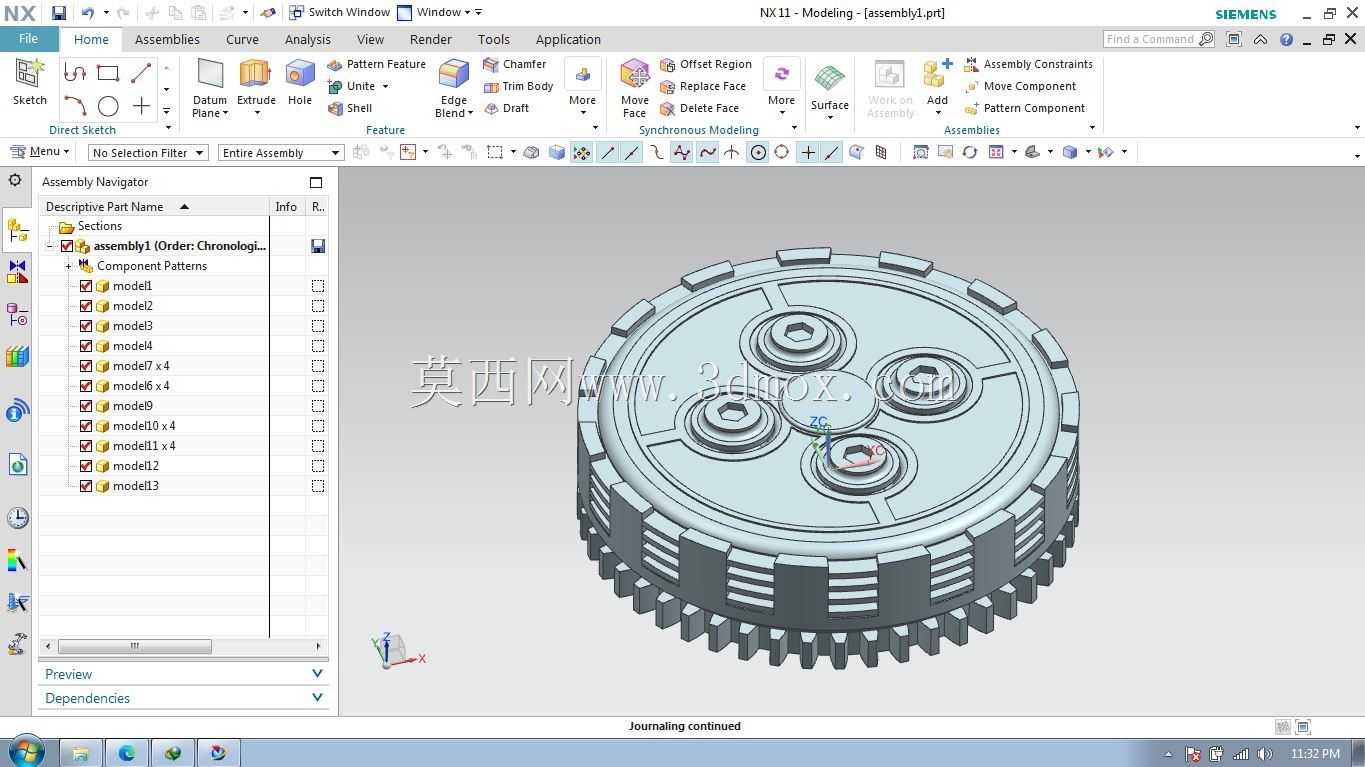The height and width of the screenshot is (767, 1365).
Task: Choose the Move Face tool
Action: 635,88
